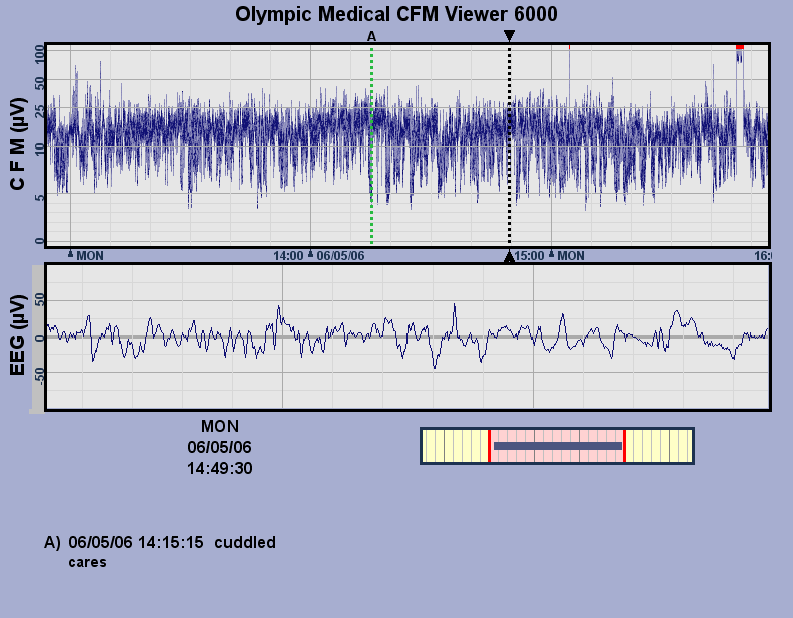Click the CFM (µV) axis label
The image size is (793, 618).
point(17,144)
